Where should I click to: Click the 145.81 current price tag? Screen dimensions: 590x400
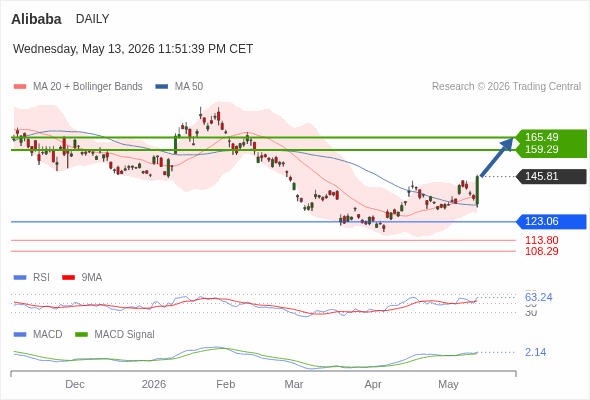(552, 176)
